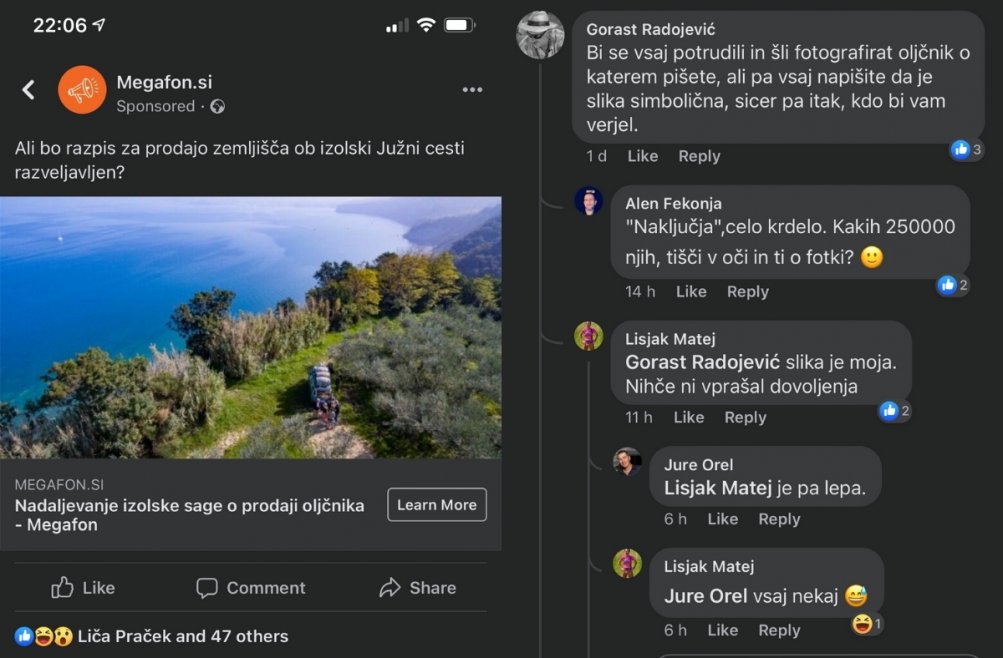Viewport: 1003px width, 658px height.
Task: Select the MEGAFON.SI source label
Action: (x=59, y=484)
